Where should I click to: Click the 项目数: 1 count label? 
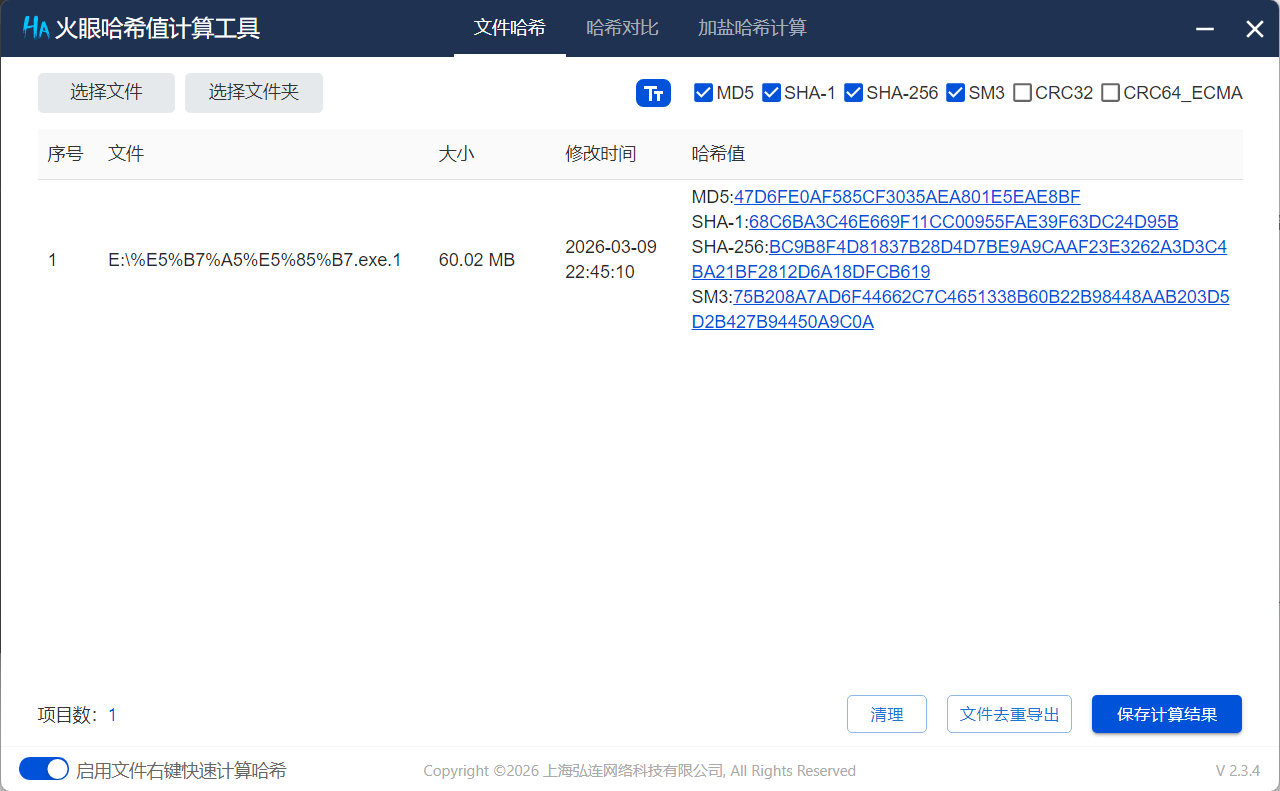(x=78, y=715)
